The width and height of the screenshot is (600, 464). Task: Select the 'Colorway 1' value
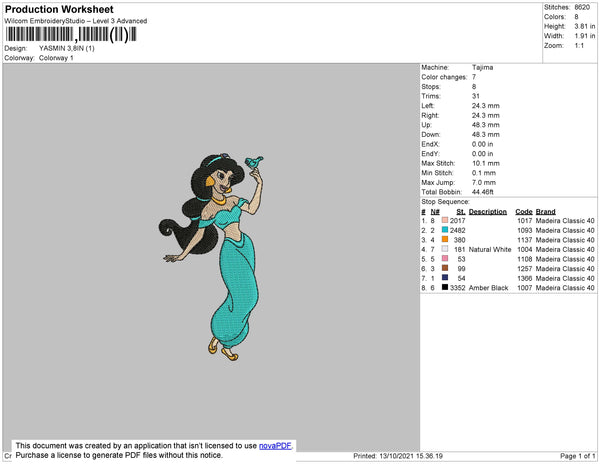[x=56, y=58]
